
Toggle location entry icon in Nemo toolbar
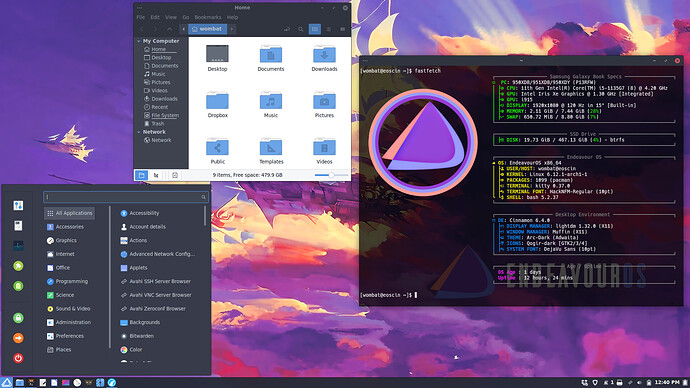click(287, 29)
